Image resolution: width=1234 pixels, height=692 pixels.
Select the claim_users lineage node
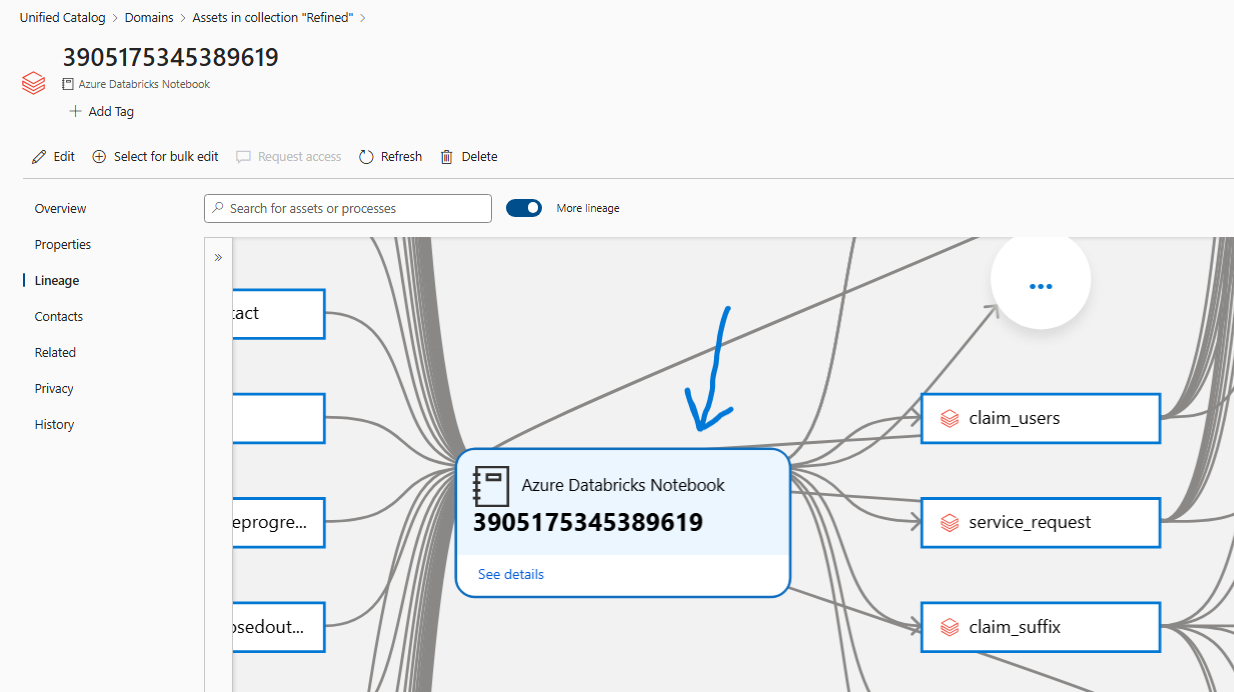[1040, 418]
